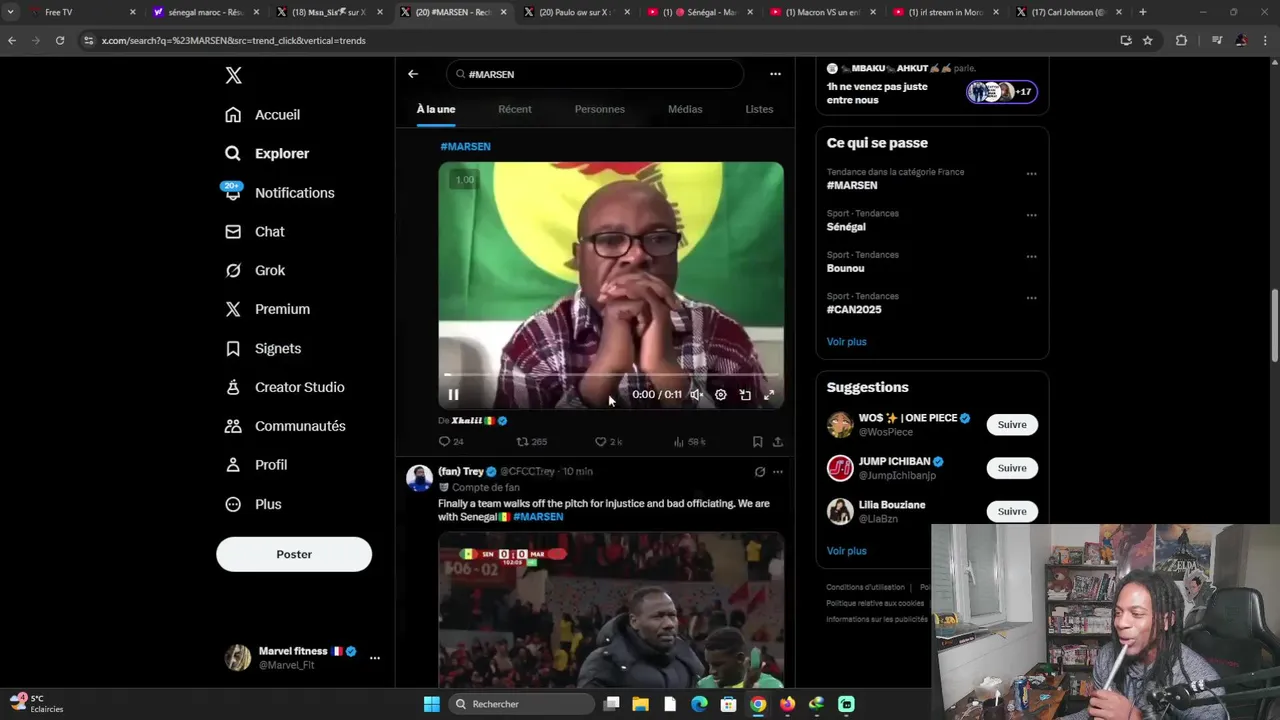Open account menu next to Marvel fitness

coord(375,658)
